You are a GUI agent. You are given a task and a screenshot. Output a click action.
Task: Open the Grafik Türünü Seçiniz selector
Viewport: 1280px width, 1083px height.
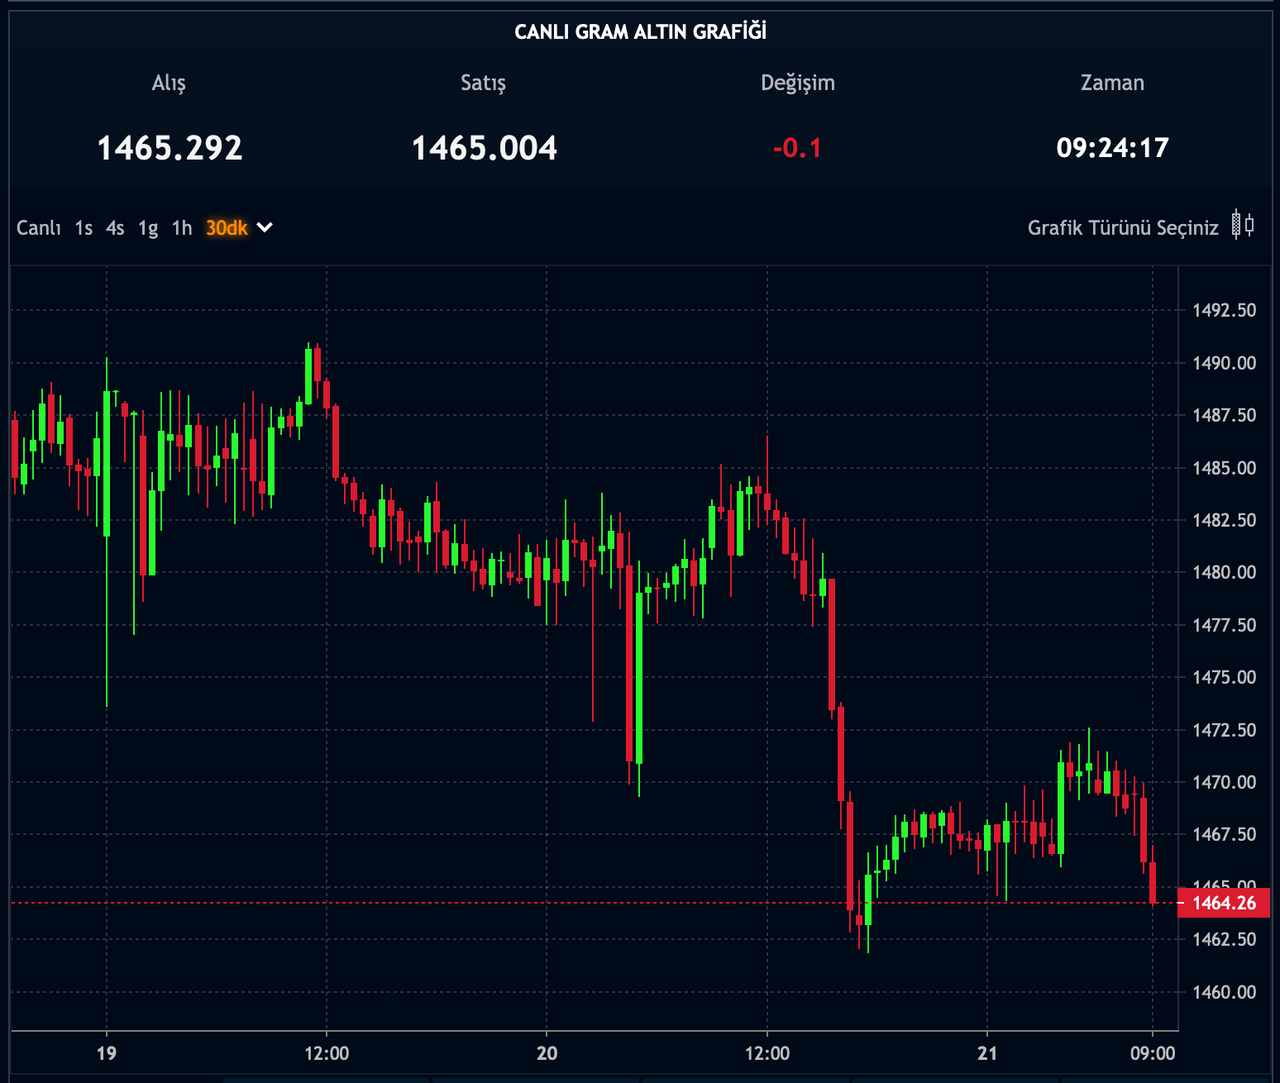pos(1123,228)
